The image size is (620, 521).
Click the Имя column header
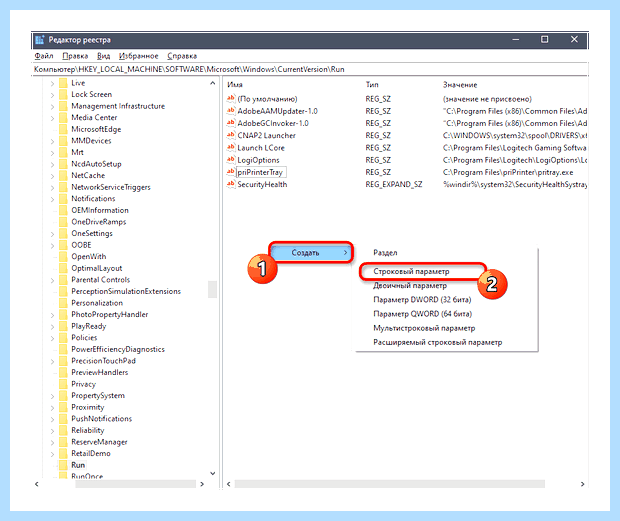235,85
